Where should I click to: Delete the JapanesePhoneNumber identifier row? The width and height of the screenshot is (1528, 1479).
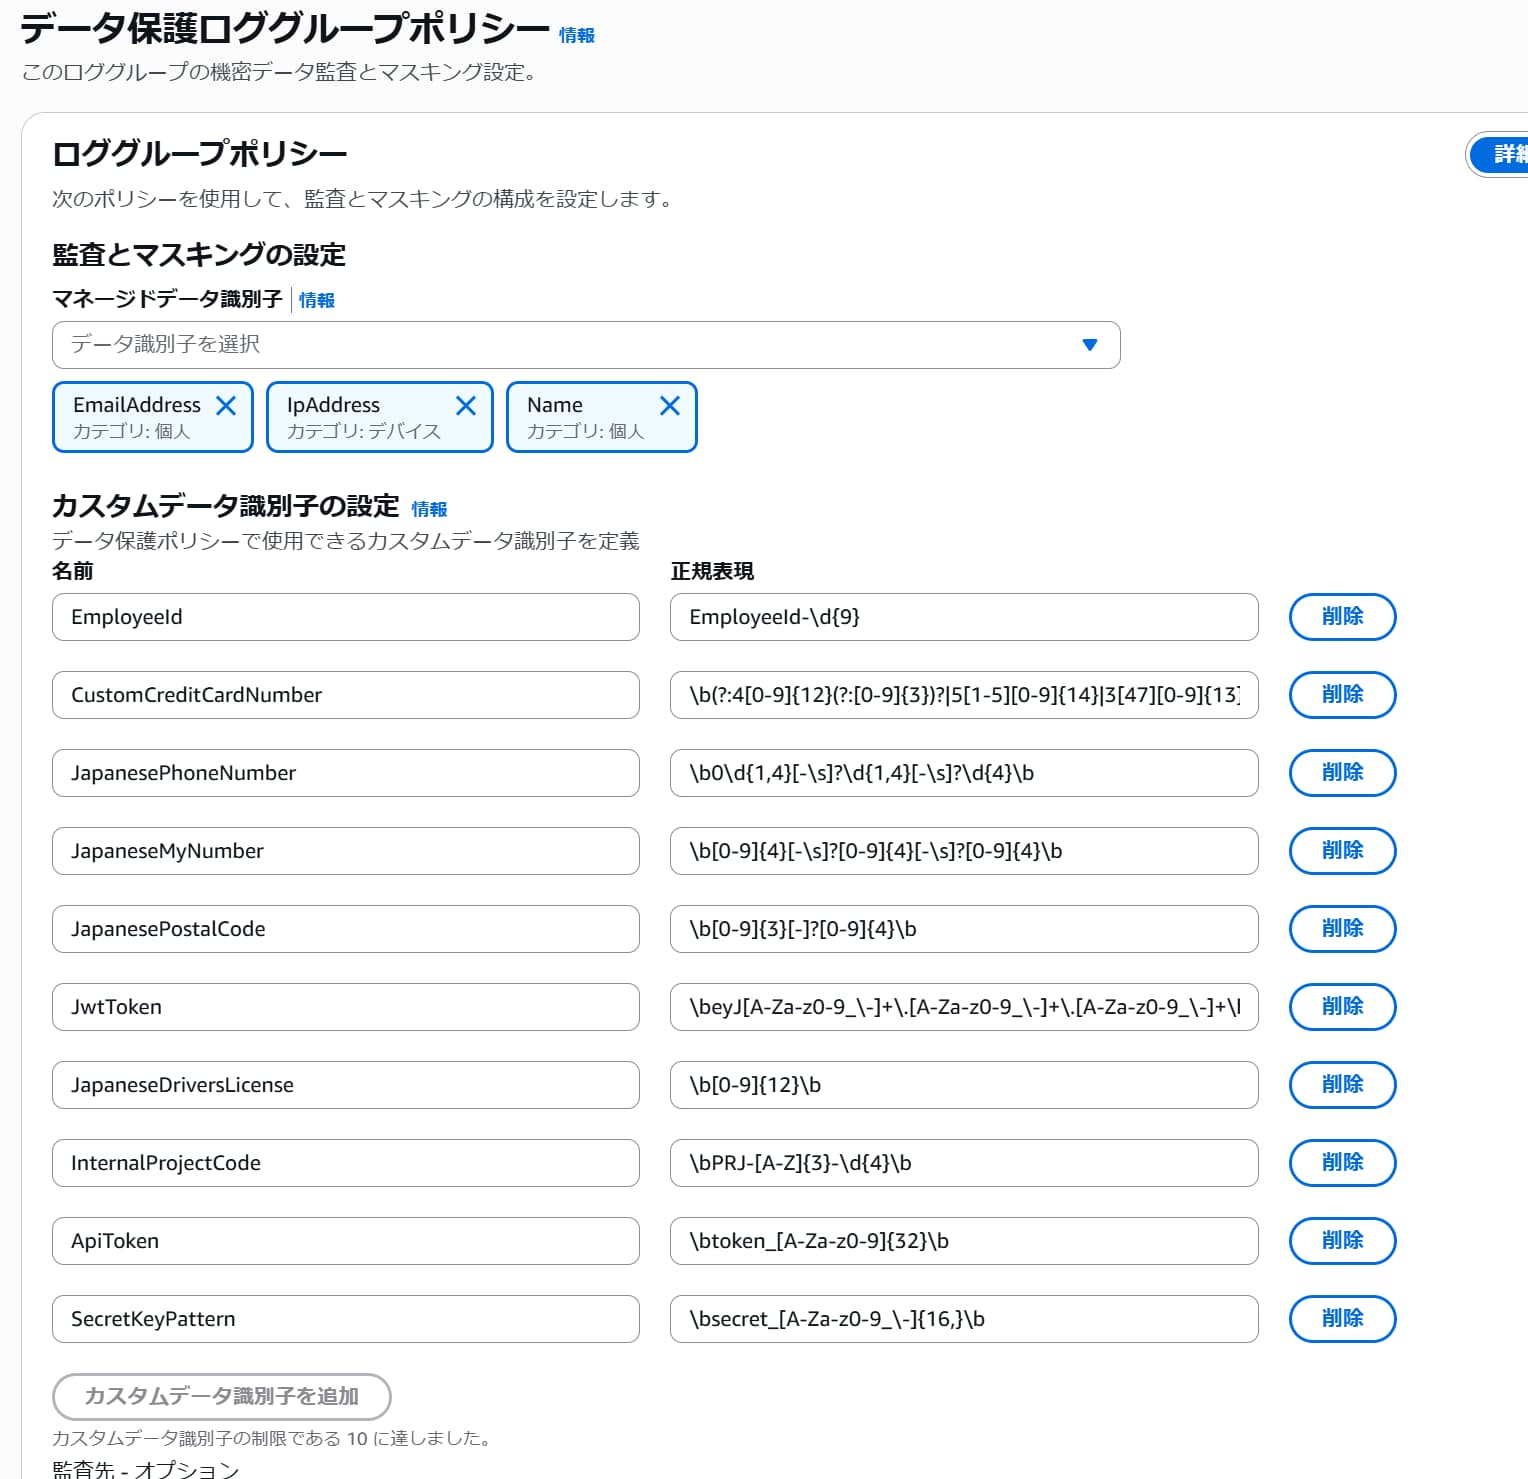pyautogui.click(x=1343, y=773)
